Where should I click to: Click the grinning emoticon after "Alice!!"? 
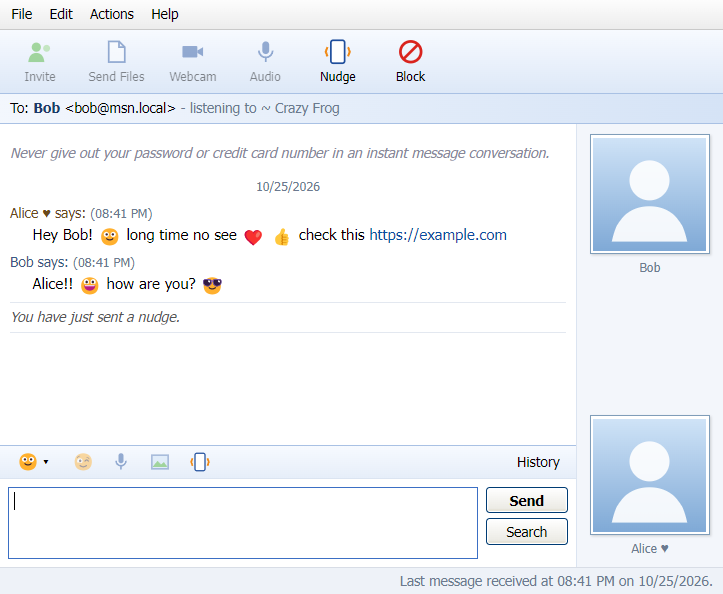pyautogui.click(x=90, y=285)
